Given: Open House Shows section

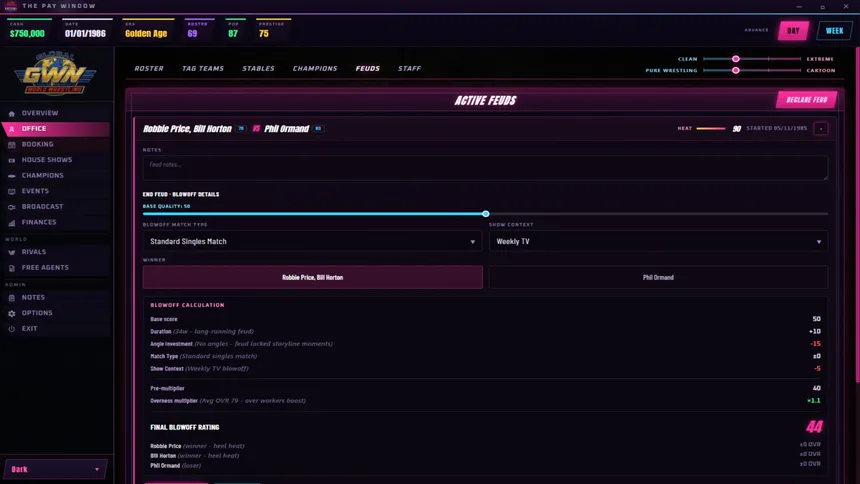Looking at the screenshot, I should point(55,160).
